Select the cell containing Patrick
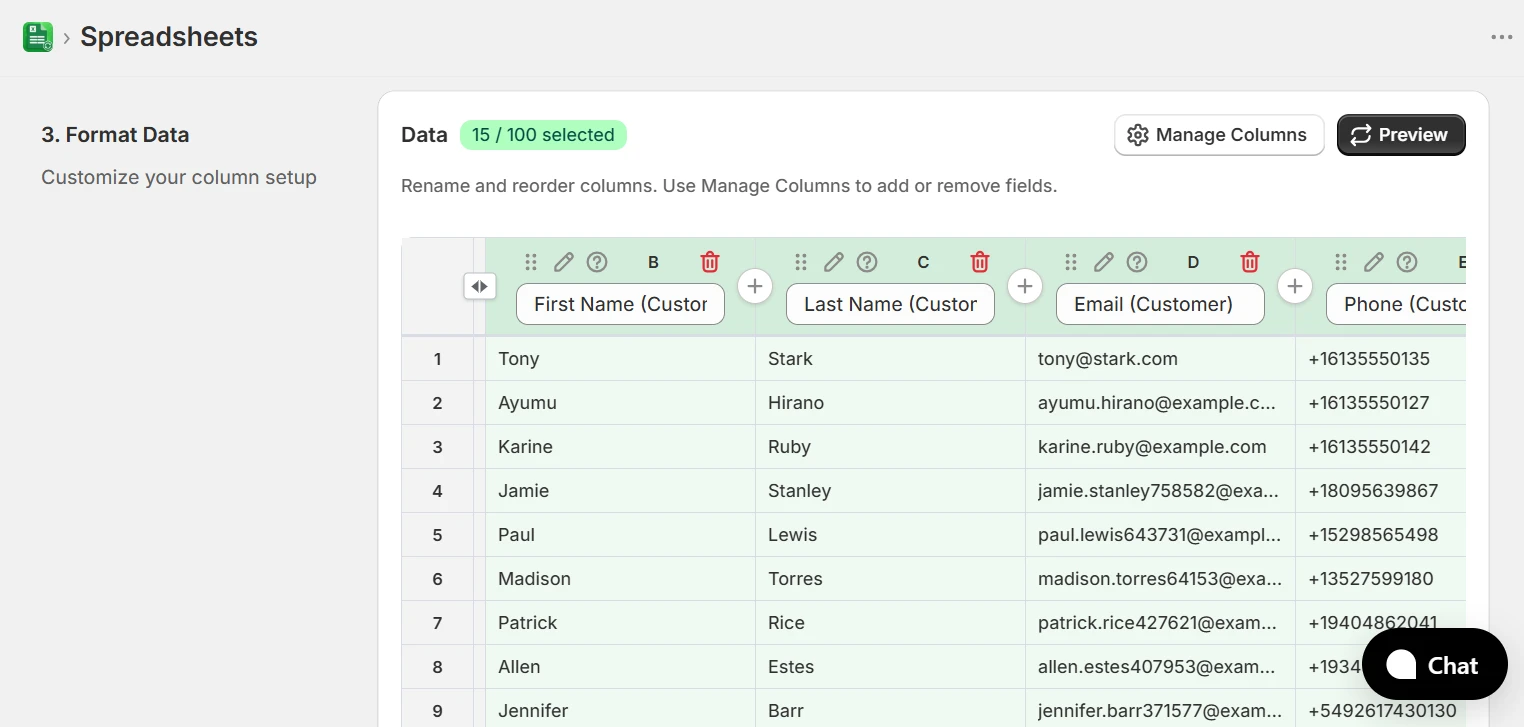 tap(620, 623)
